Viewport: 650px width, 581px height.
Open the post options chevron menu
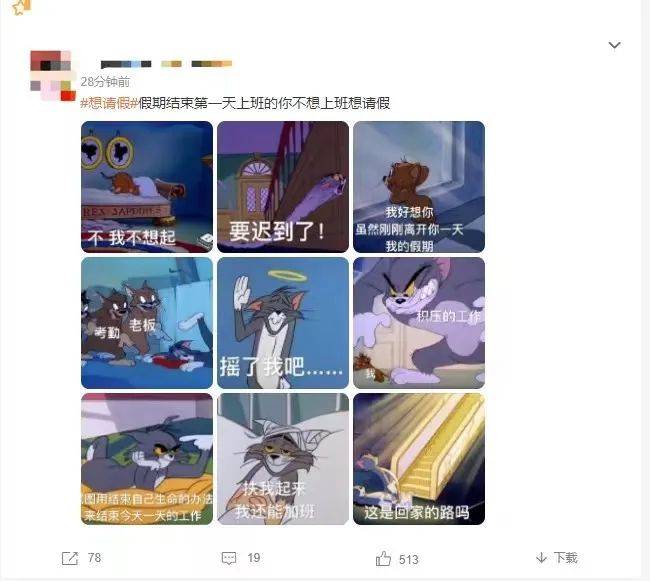point(614,45)
